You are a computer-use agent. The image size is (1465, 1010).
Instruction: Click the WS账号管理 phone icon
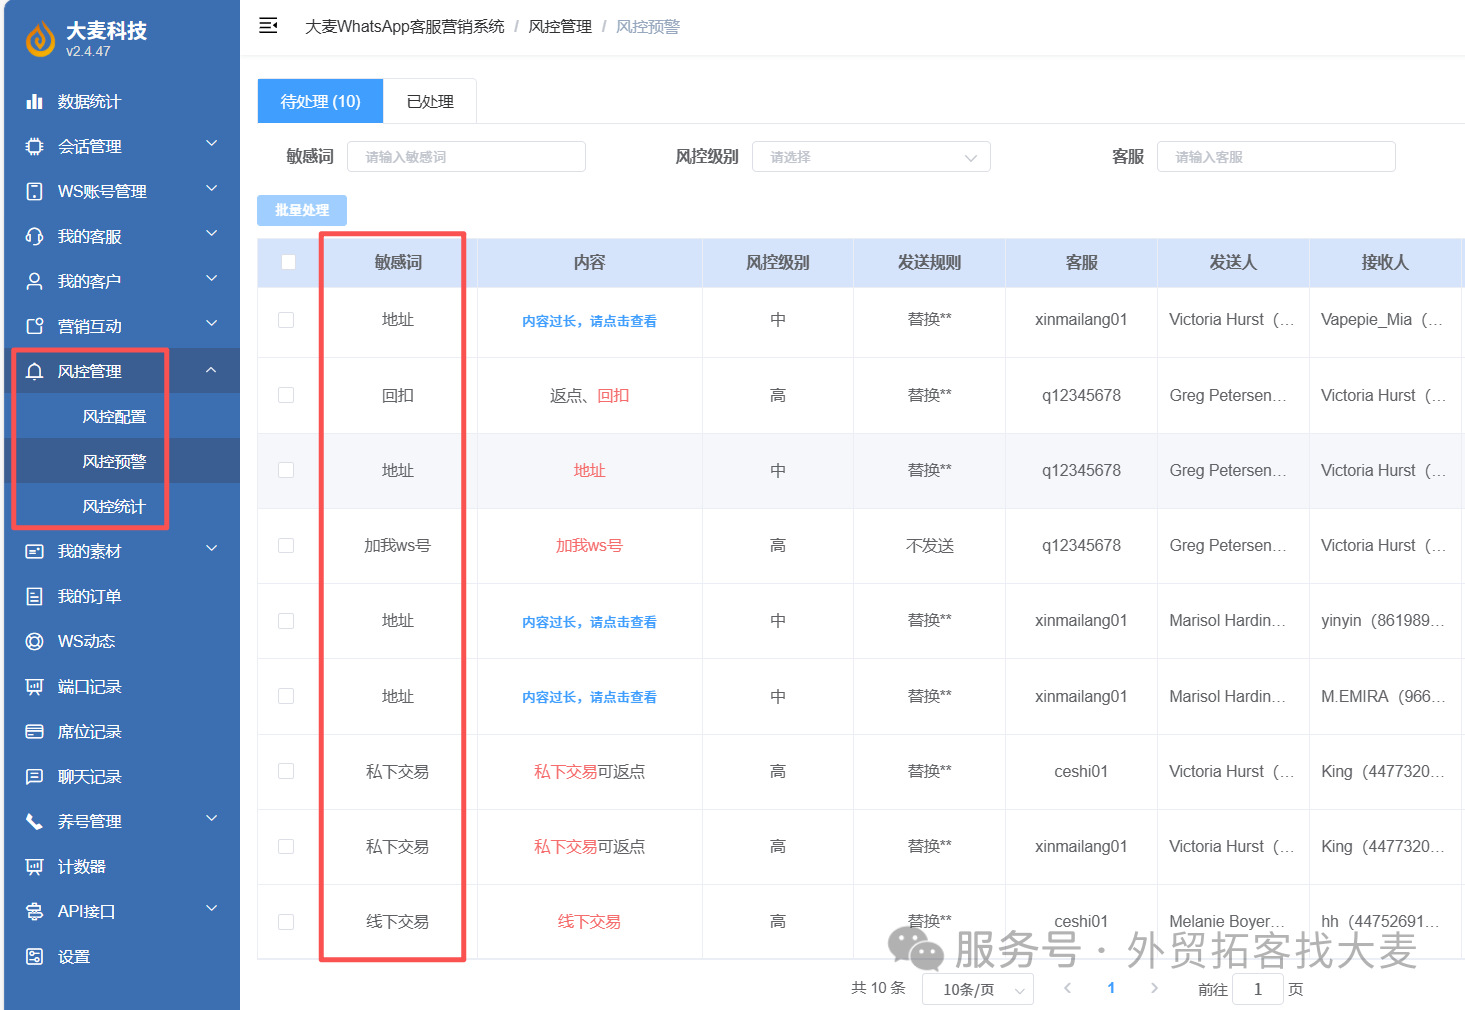(34, 191)
